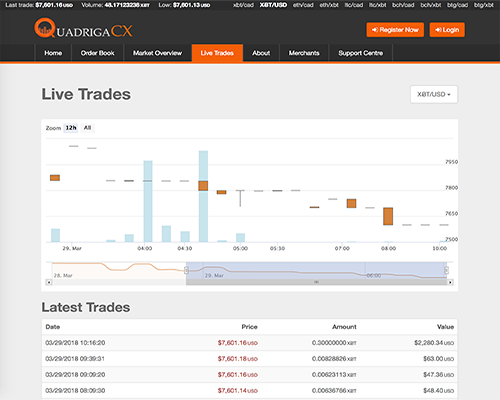Click trade date 03/29/2018 09:39:31
This screenshot has height=400, width=500.
(x=75, y=359)
